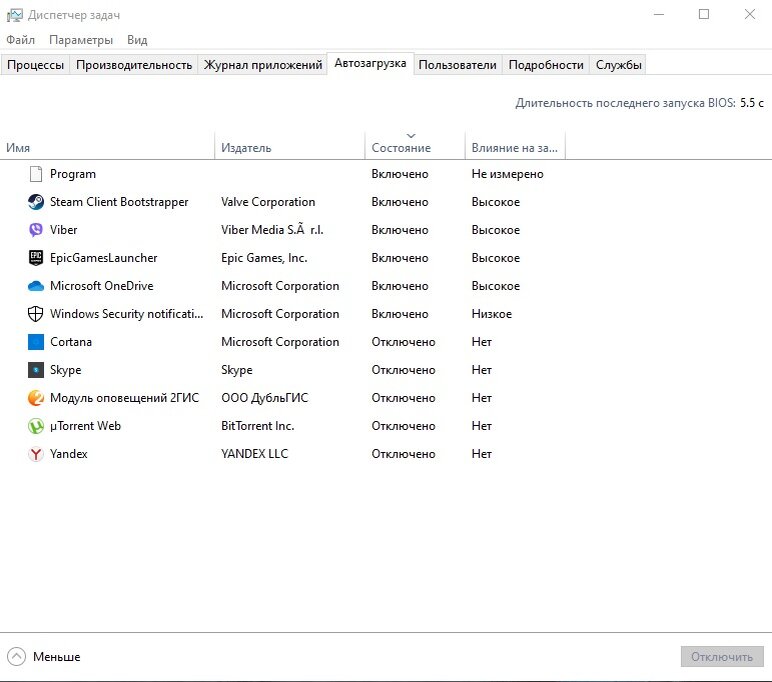772x682 pixels.
Task: Open the Файл menu
Action: pos(21,40)
